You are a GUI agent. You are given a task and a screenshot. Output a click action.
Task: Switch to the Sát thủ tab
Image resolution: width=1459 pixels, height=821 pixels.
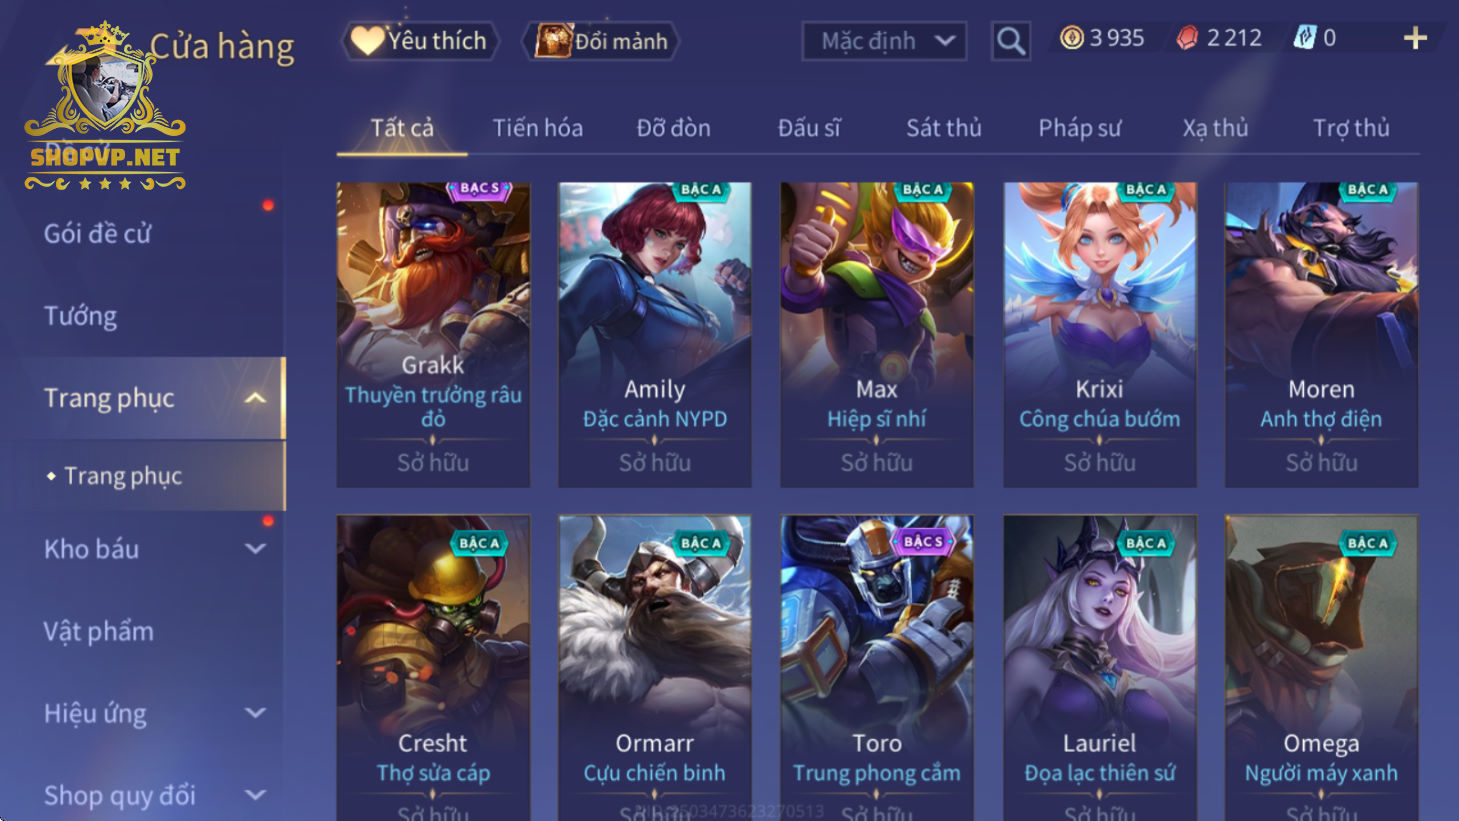click(x=943, y=128)
